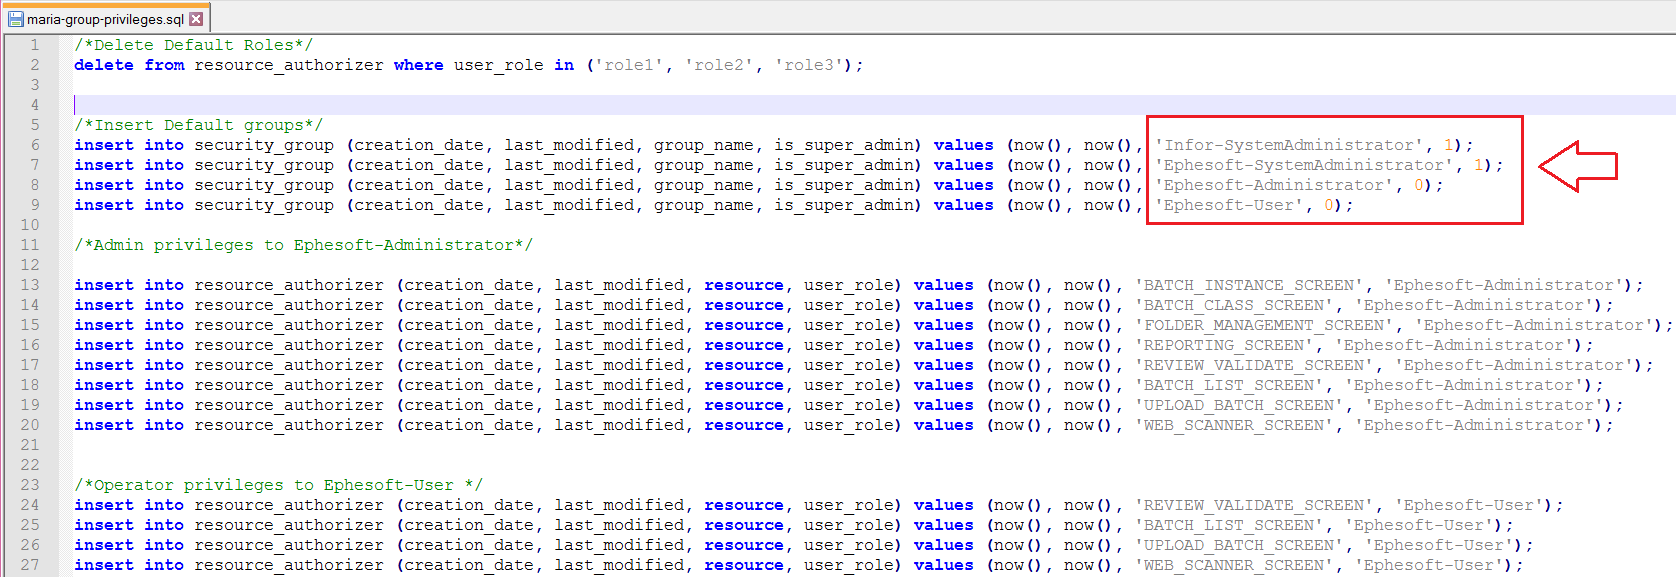Click the save-state disk icon on the file tab
Viewport: 1676px width, 577px height.
(x=15, y=19)
